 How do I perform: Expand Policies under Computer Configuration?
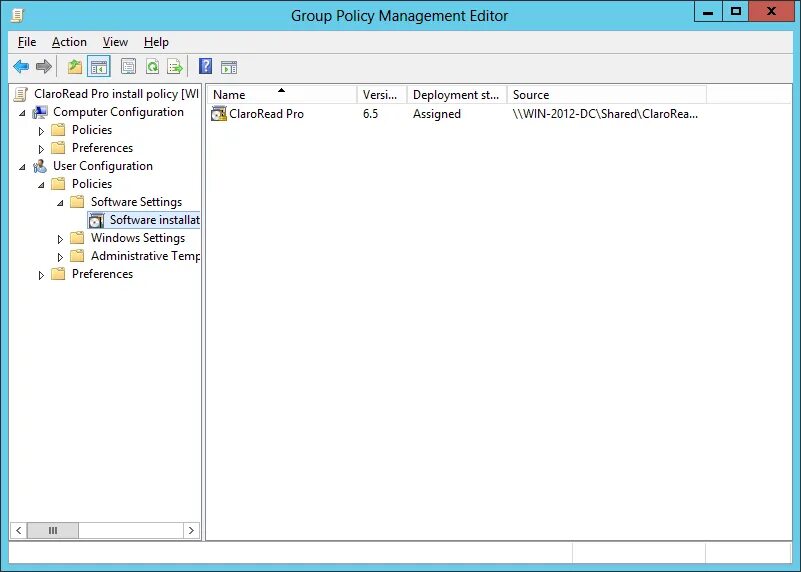tap(41, 131)
